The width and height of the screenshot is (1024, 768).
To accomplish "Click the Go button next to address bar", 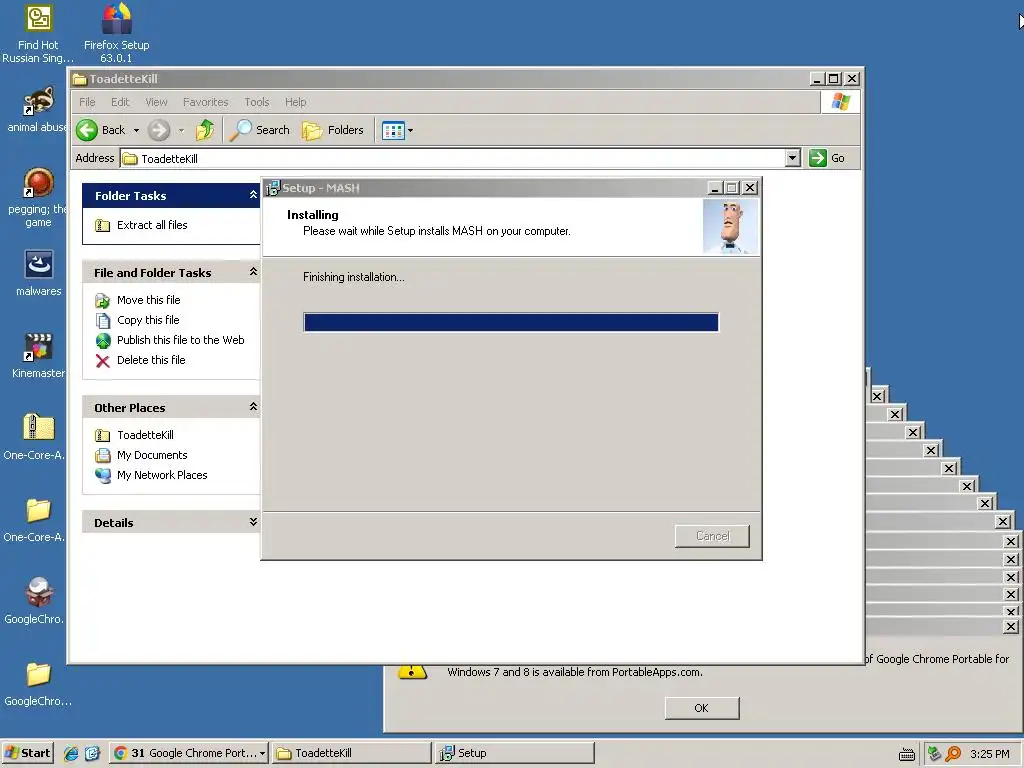I will point(827,158).
